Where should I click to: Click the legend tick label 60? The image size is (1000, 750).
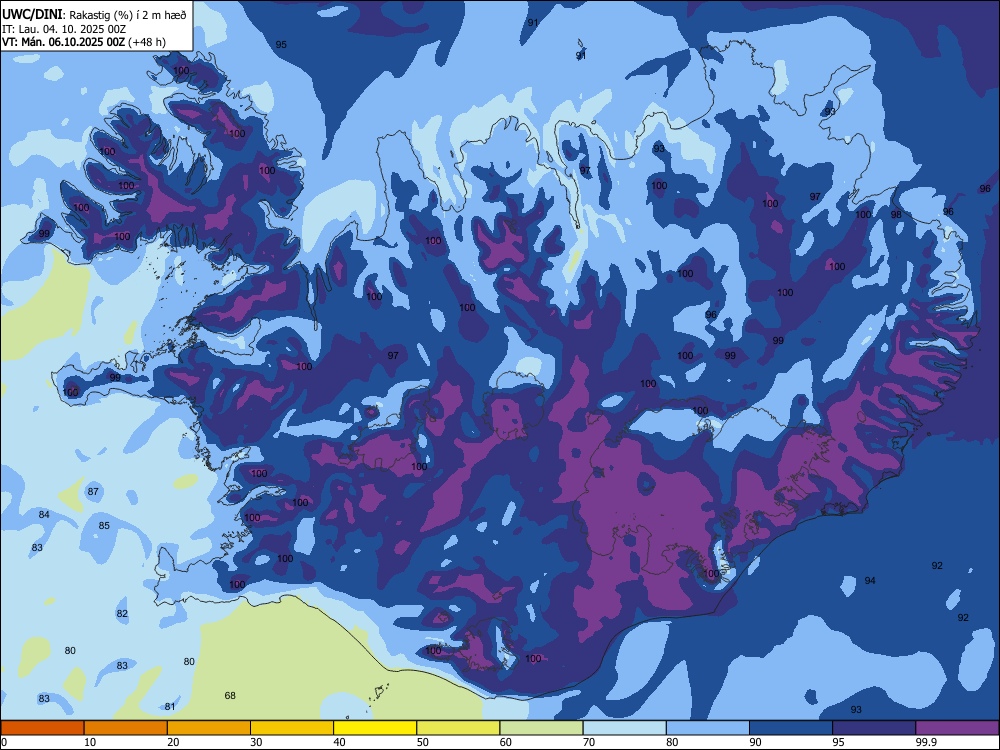pos(506,742)
